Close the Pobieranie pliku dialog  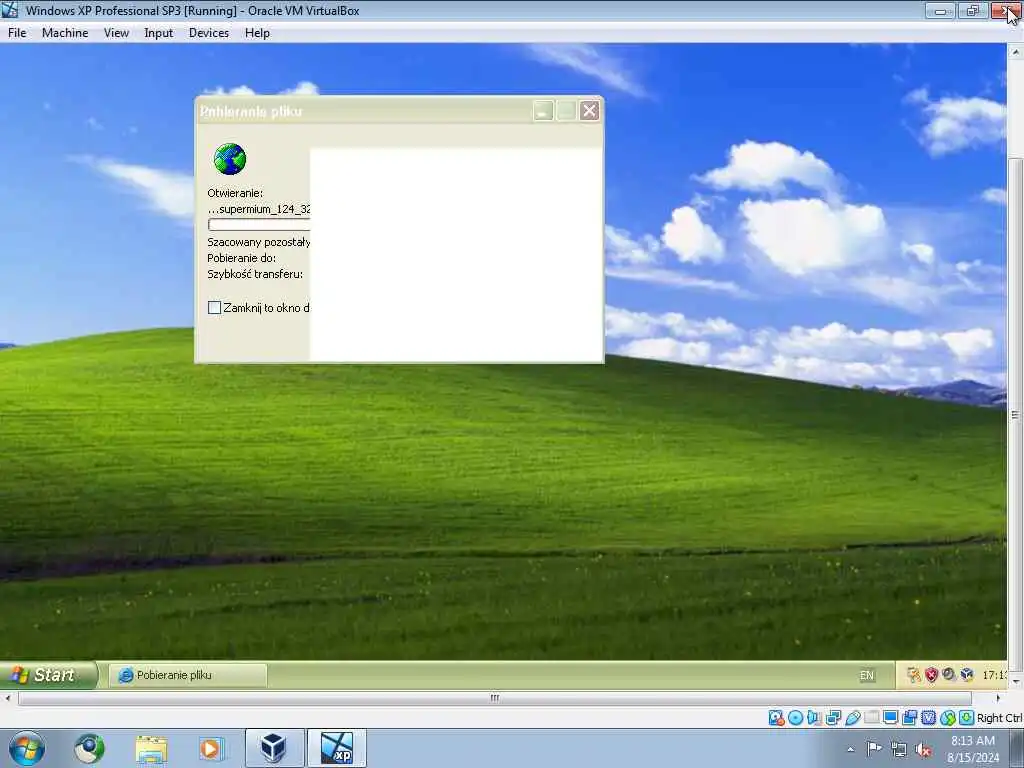(589, 111)
